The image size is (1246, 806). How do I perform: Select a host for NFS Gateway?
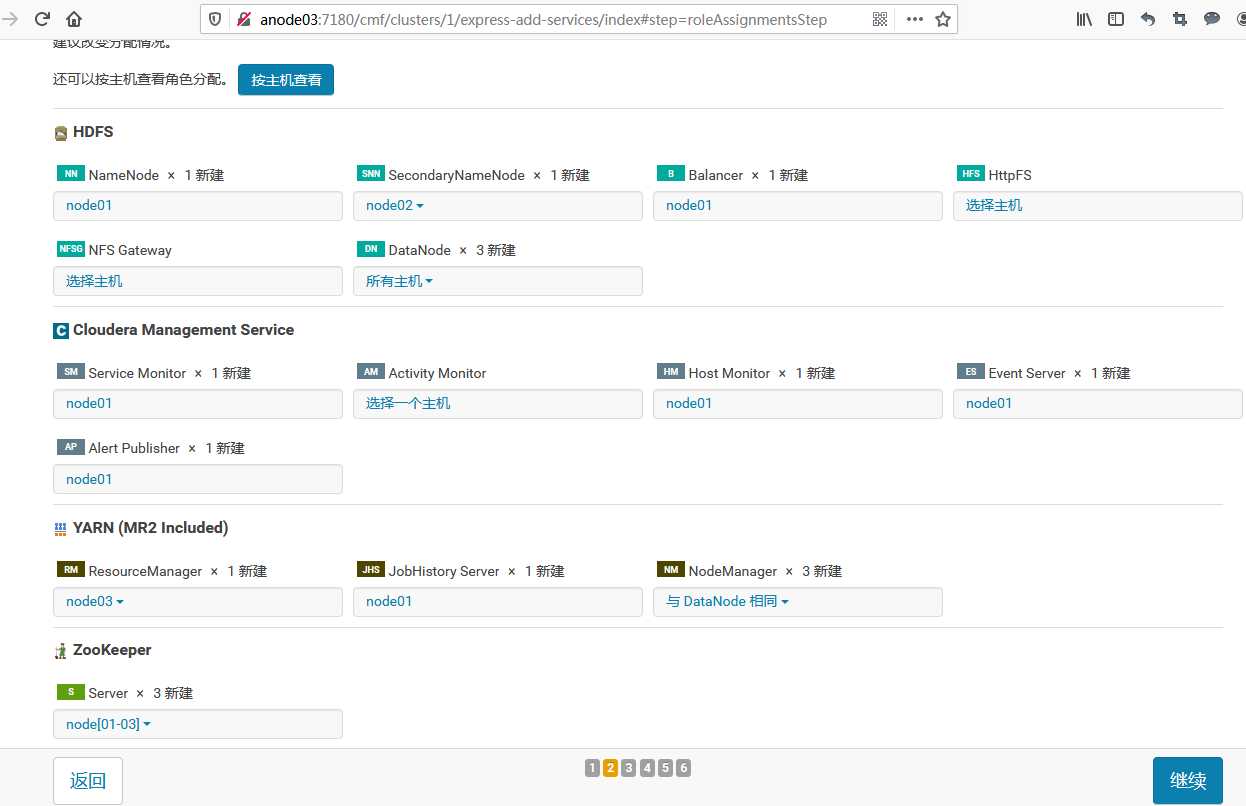[x=197, y=281]
